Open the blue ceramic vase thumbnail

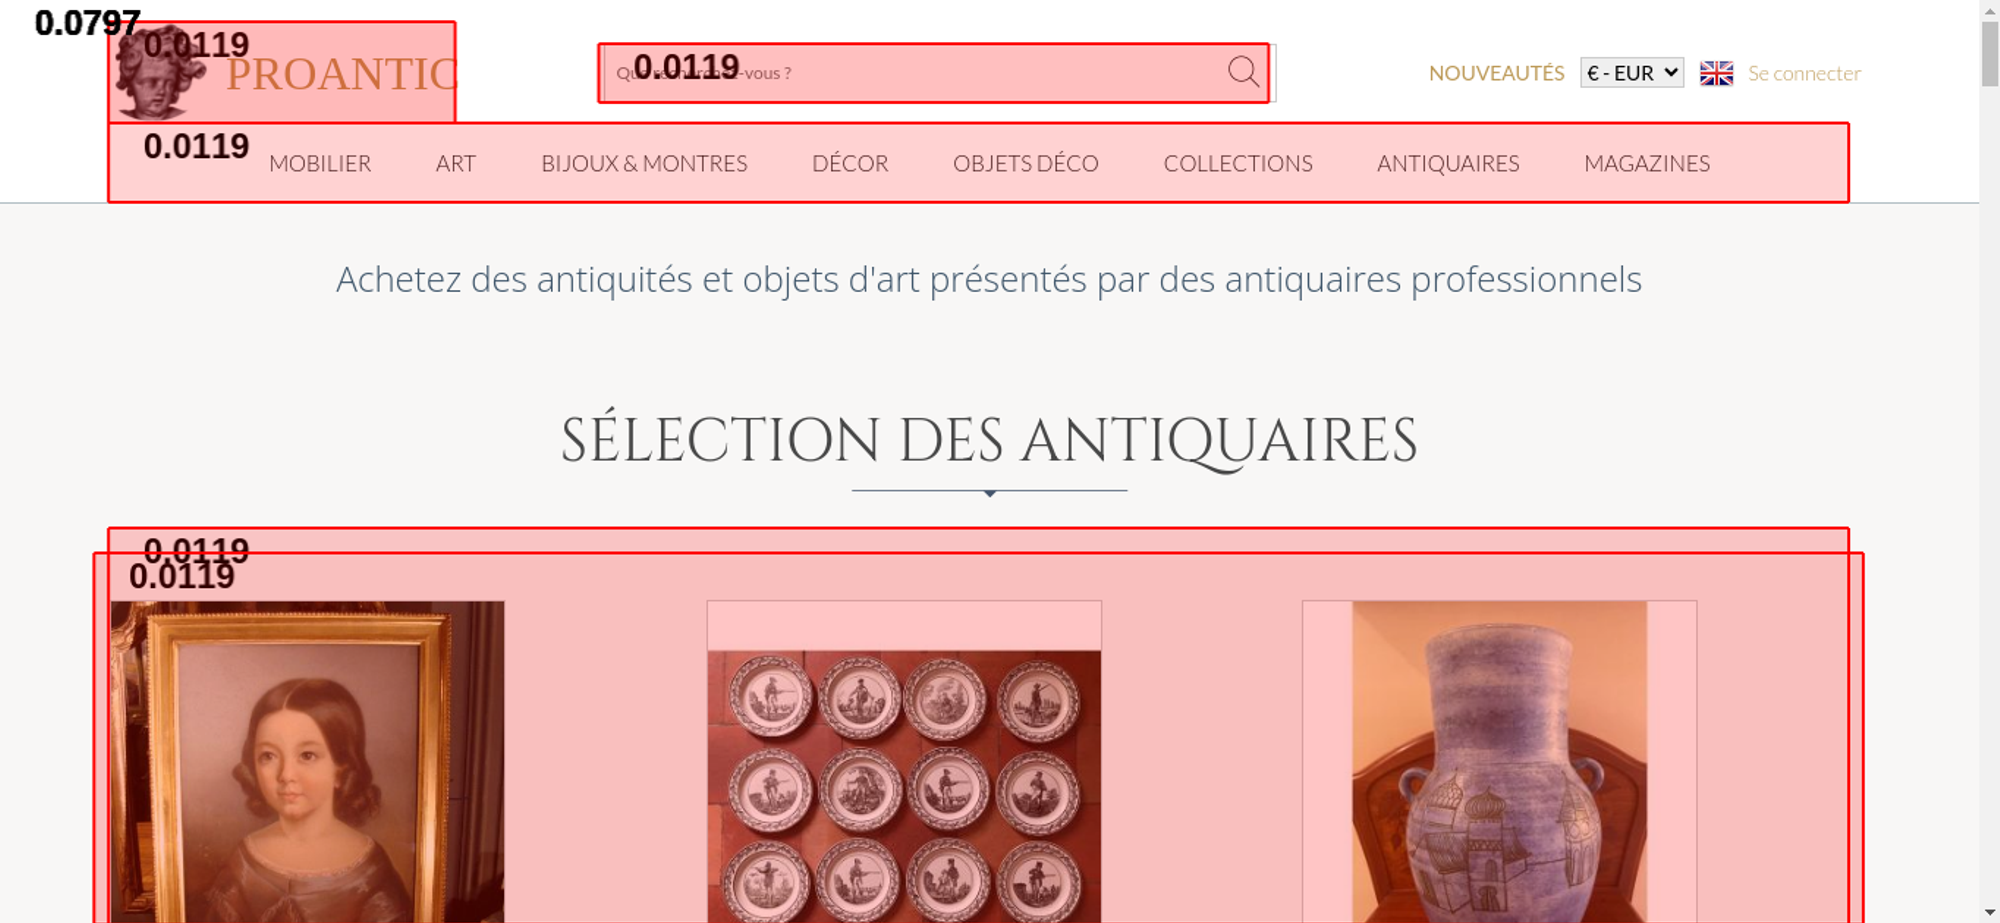pyautogui.click(x=1499, y=762)
